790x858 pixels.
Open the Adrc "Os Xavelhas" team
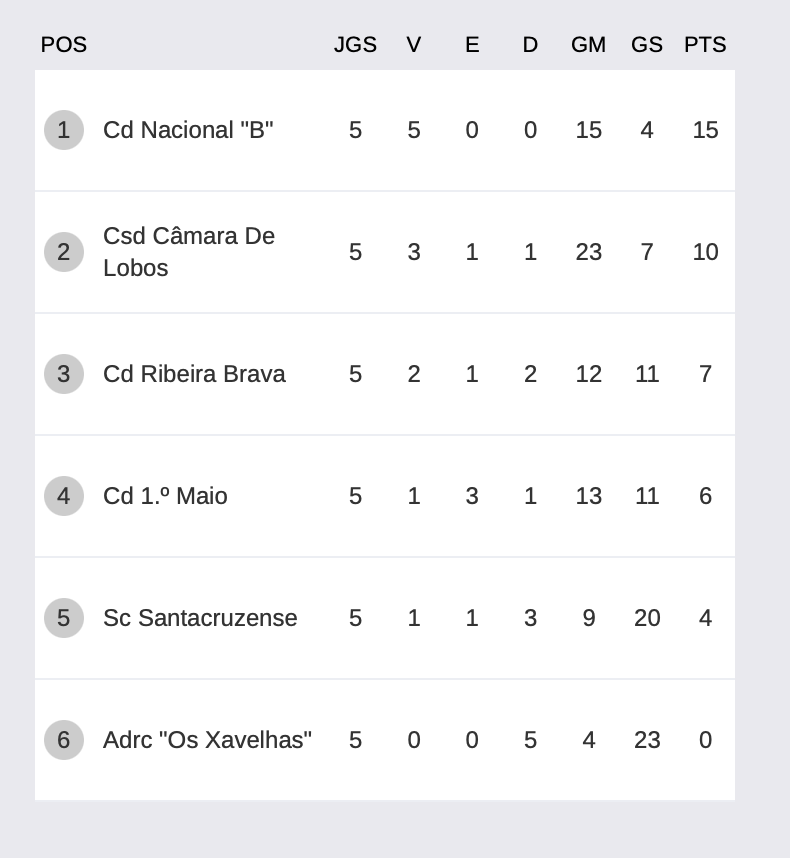(207, 740)
